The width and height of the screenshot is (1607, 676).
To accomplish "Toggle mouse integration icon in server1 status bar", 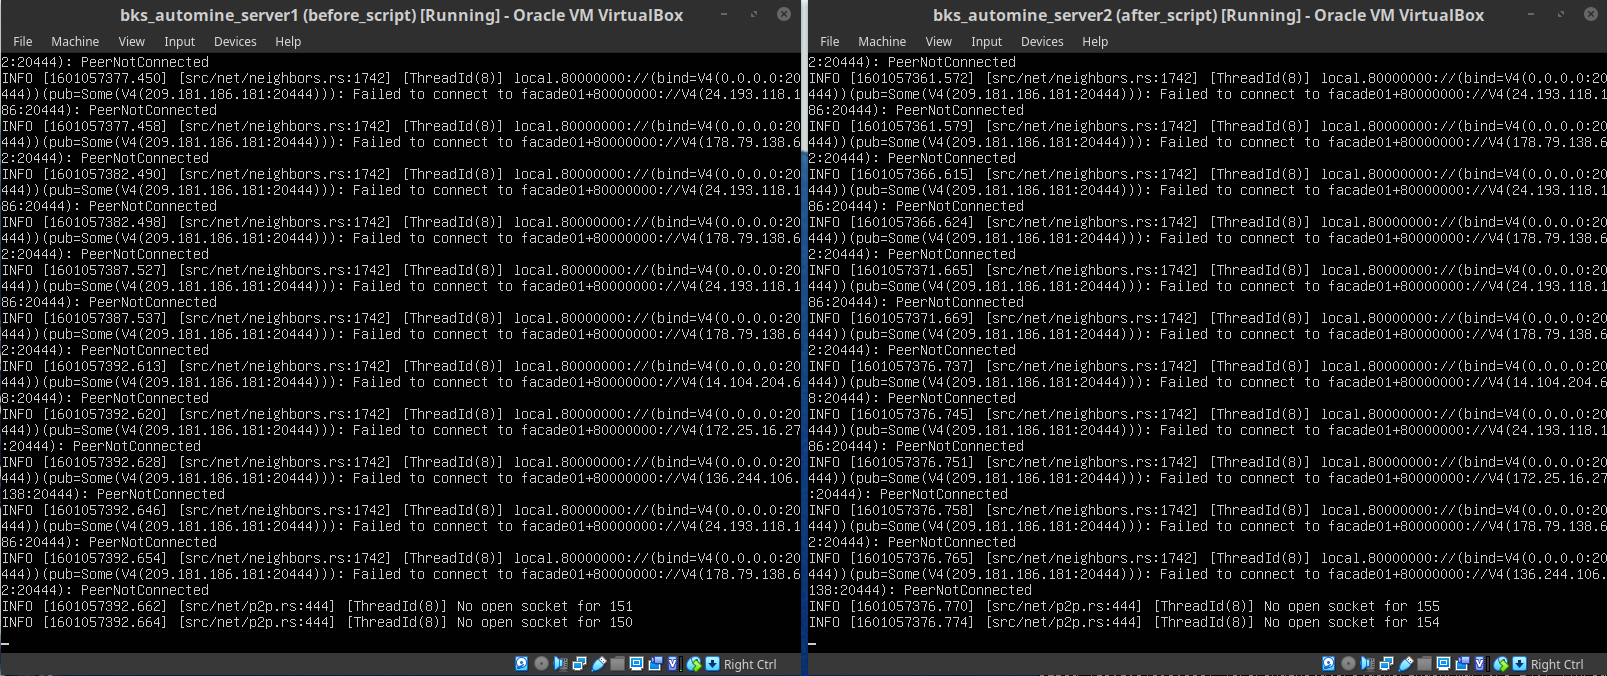I will click(694, 663).
